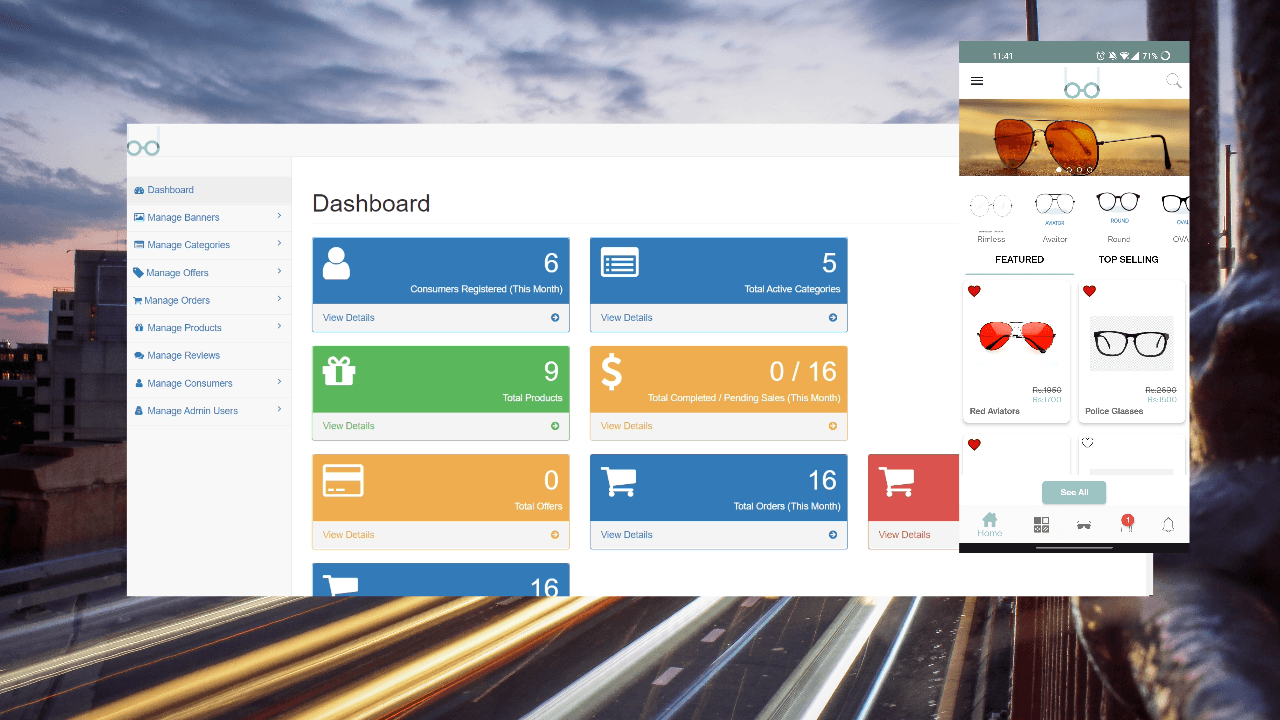View Details for Total Orders (This Month)

[x=627, y=535]
